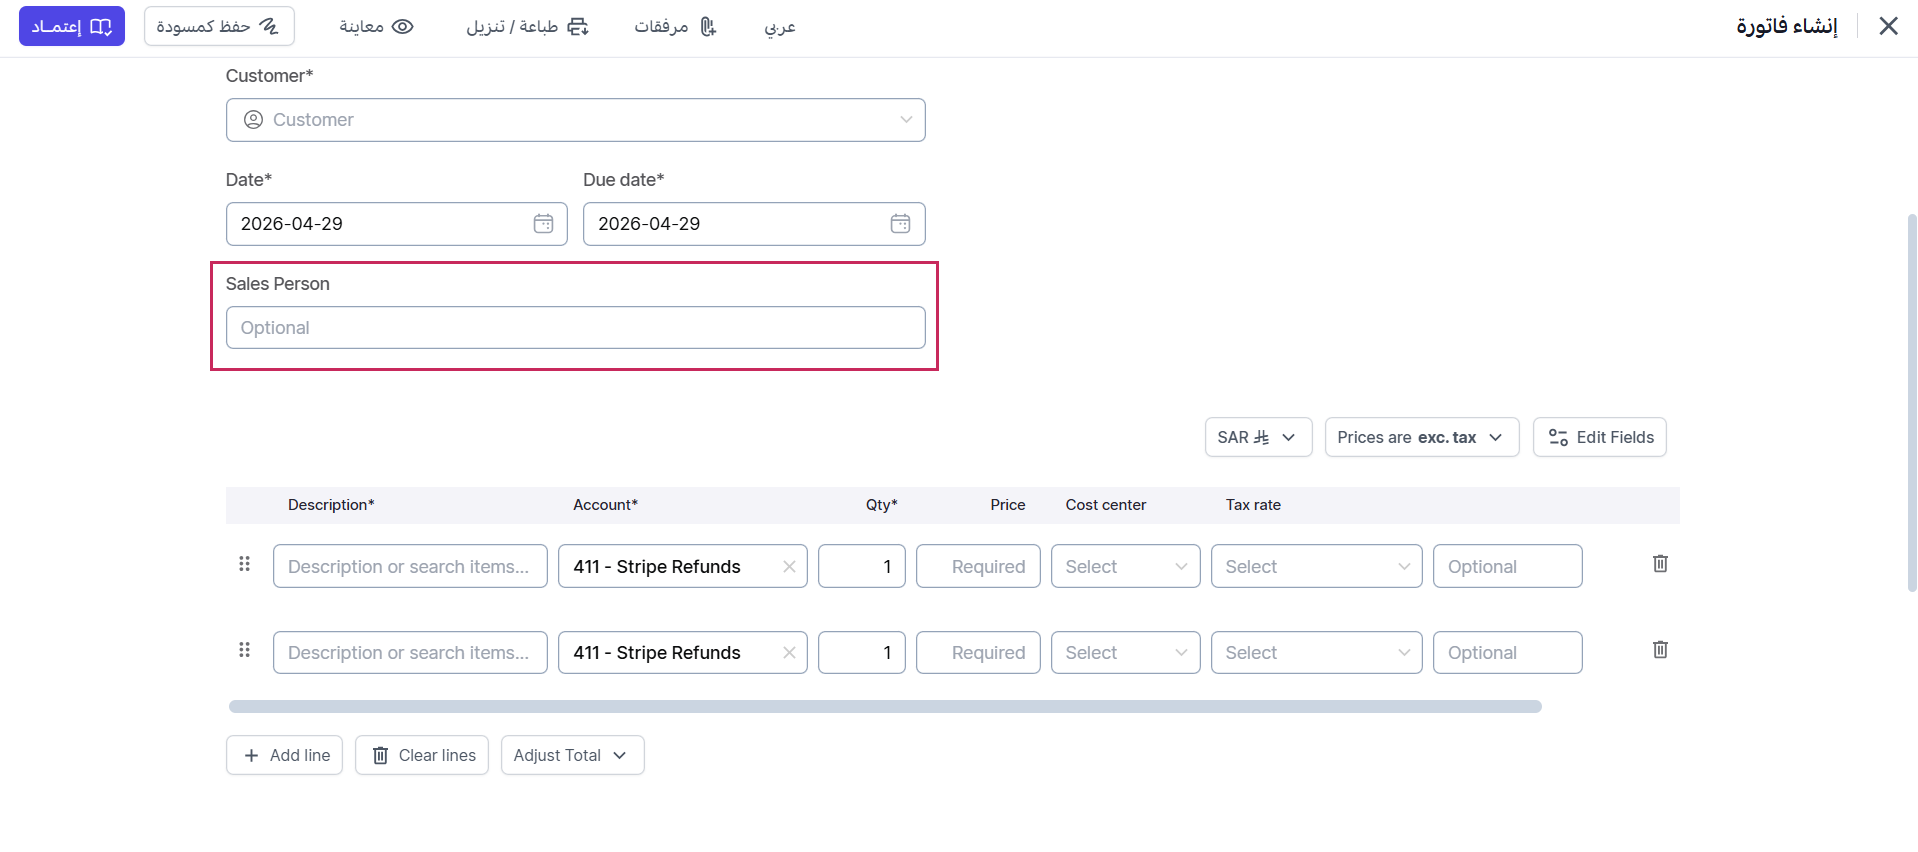Image resolution: width=1918 pixels, height=852 pixels.
Task: Click the calendar icon in Date field
Action: pyautogui.click(x=543, y=224)
